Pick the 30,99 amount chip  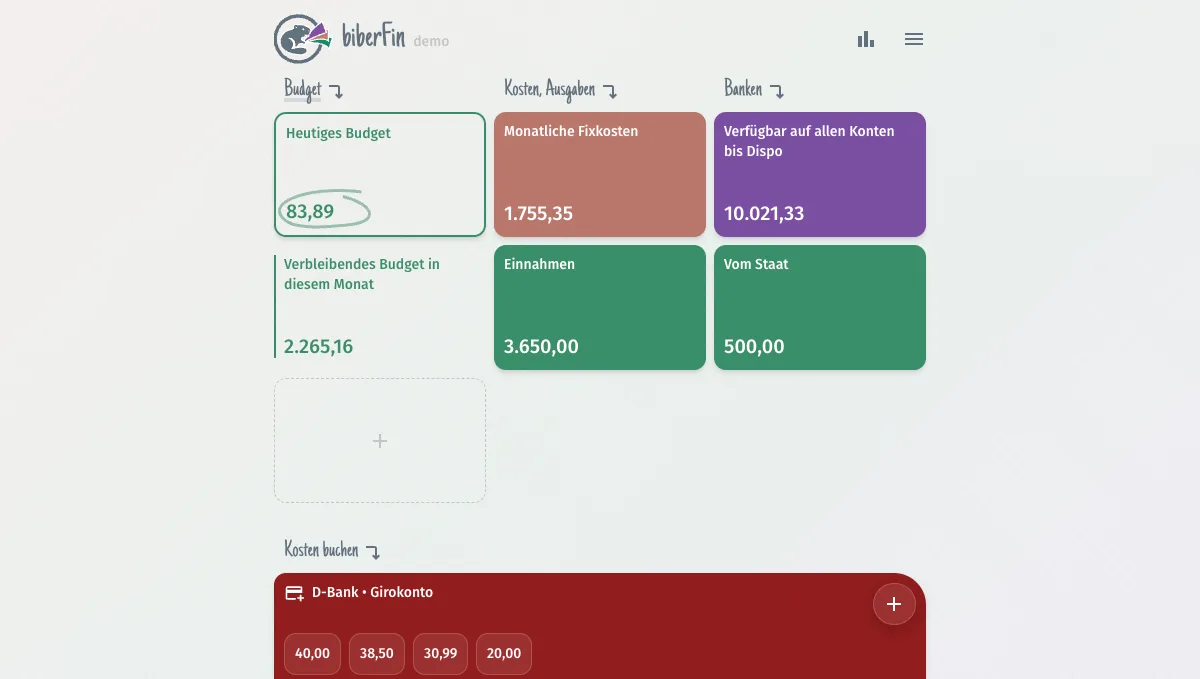click(440, 653)
